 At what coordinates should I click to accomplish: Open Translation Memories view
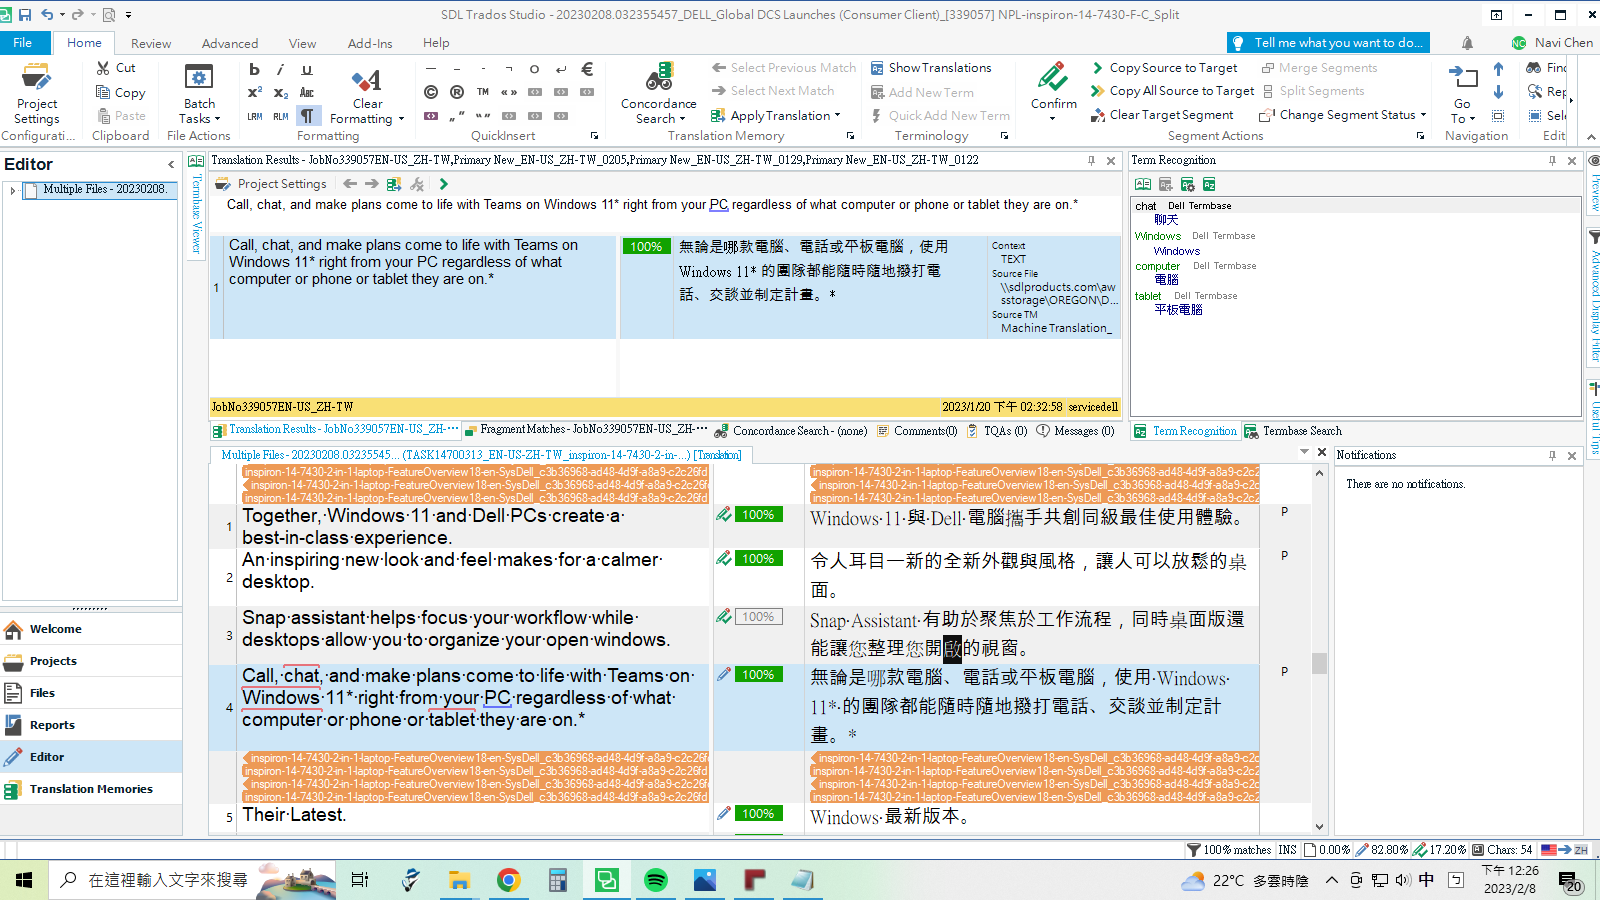tap(91, 789)
